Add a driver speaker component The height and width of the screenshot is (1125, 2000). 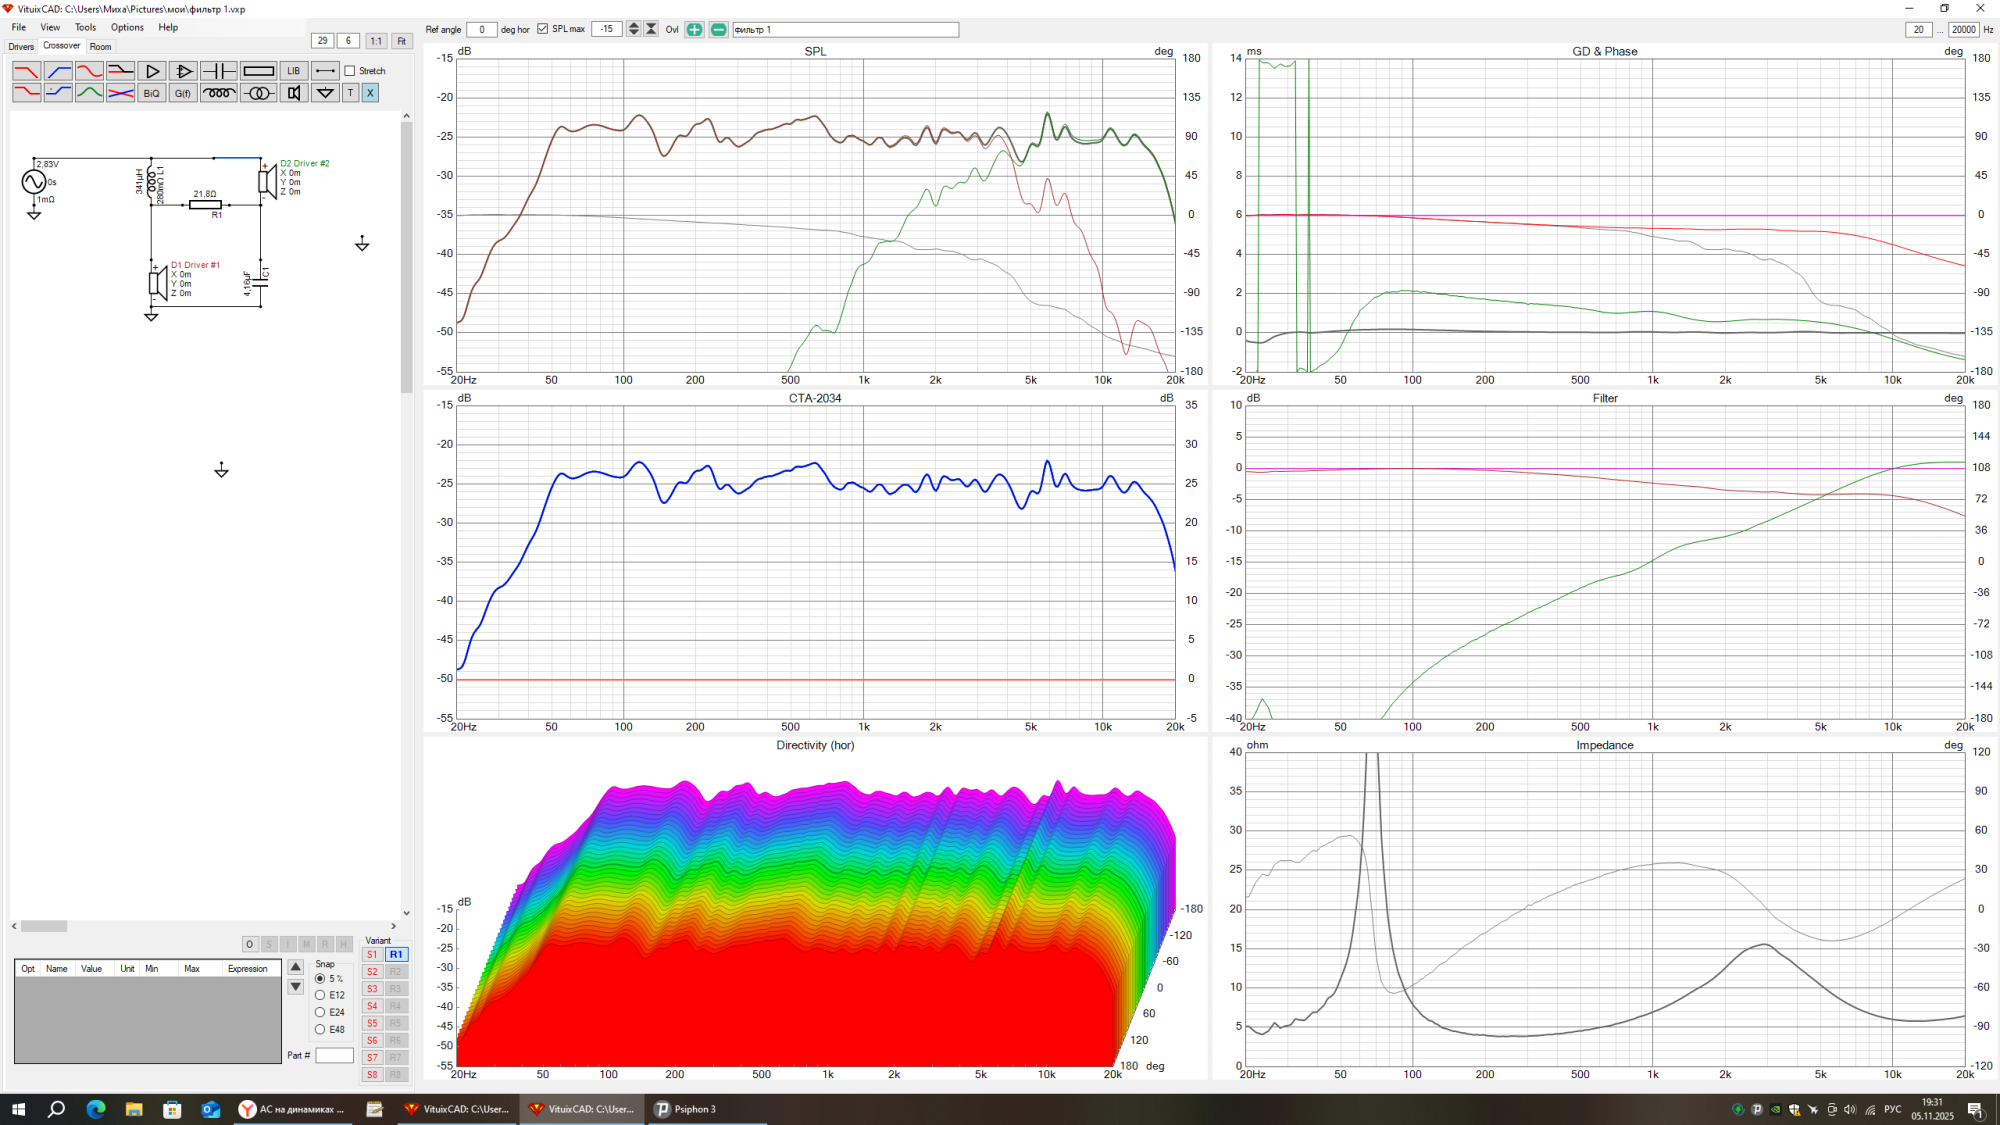[x=293, y=93]
